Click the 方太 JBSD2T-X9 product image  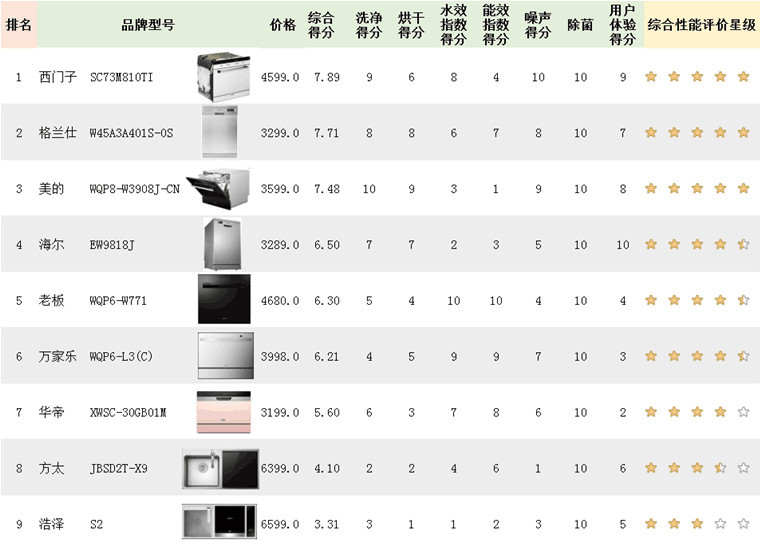pyautogui.click(x=220, y=469)
